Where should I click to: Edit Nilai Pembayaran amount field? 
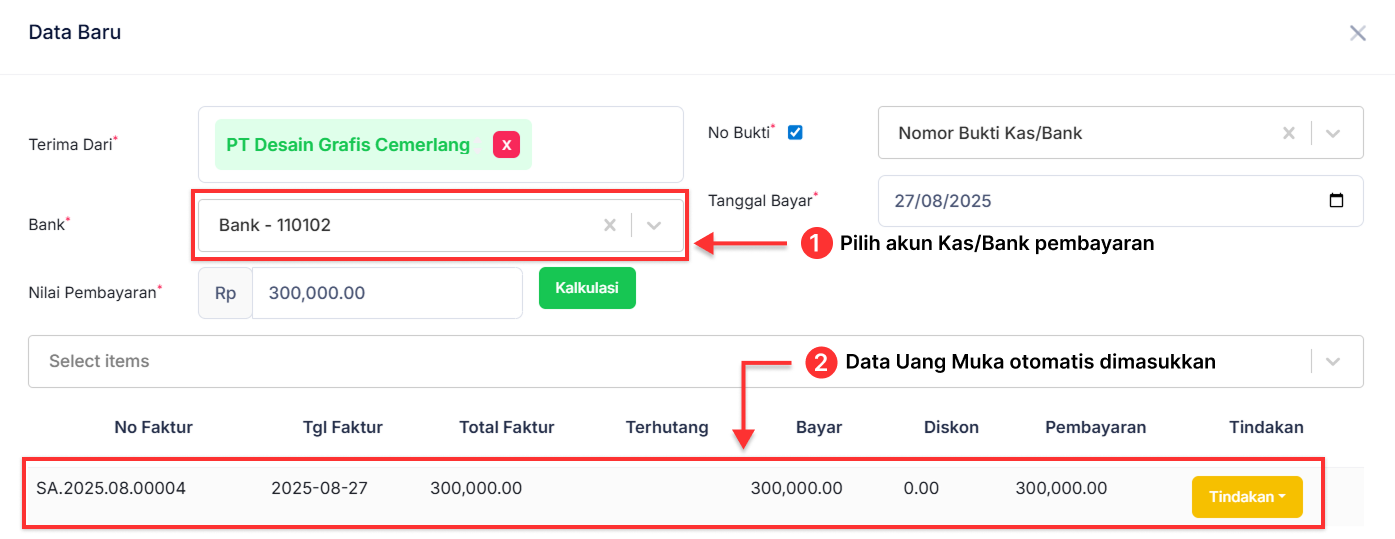(x=387, y=293)
